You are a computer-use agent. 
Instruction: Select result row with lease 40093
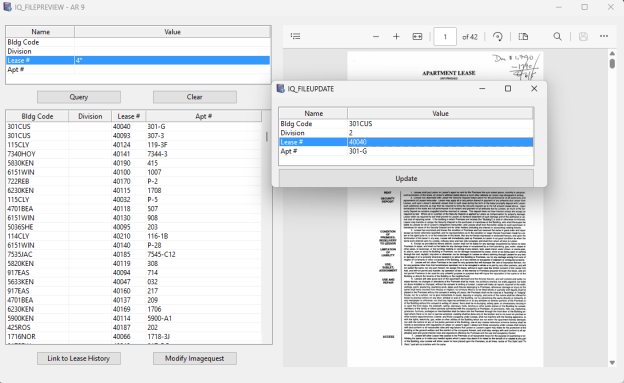134,136
